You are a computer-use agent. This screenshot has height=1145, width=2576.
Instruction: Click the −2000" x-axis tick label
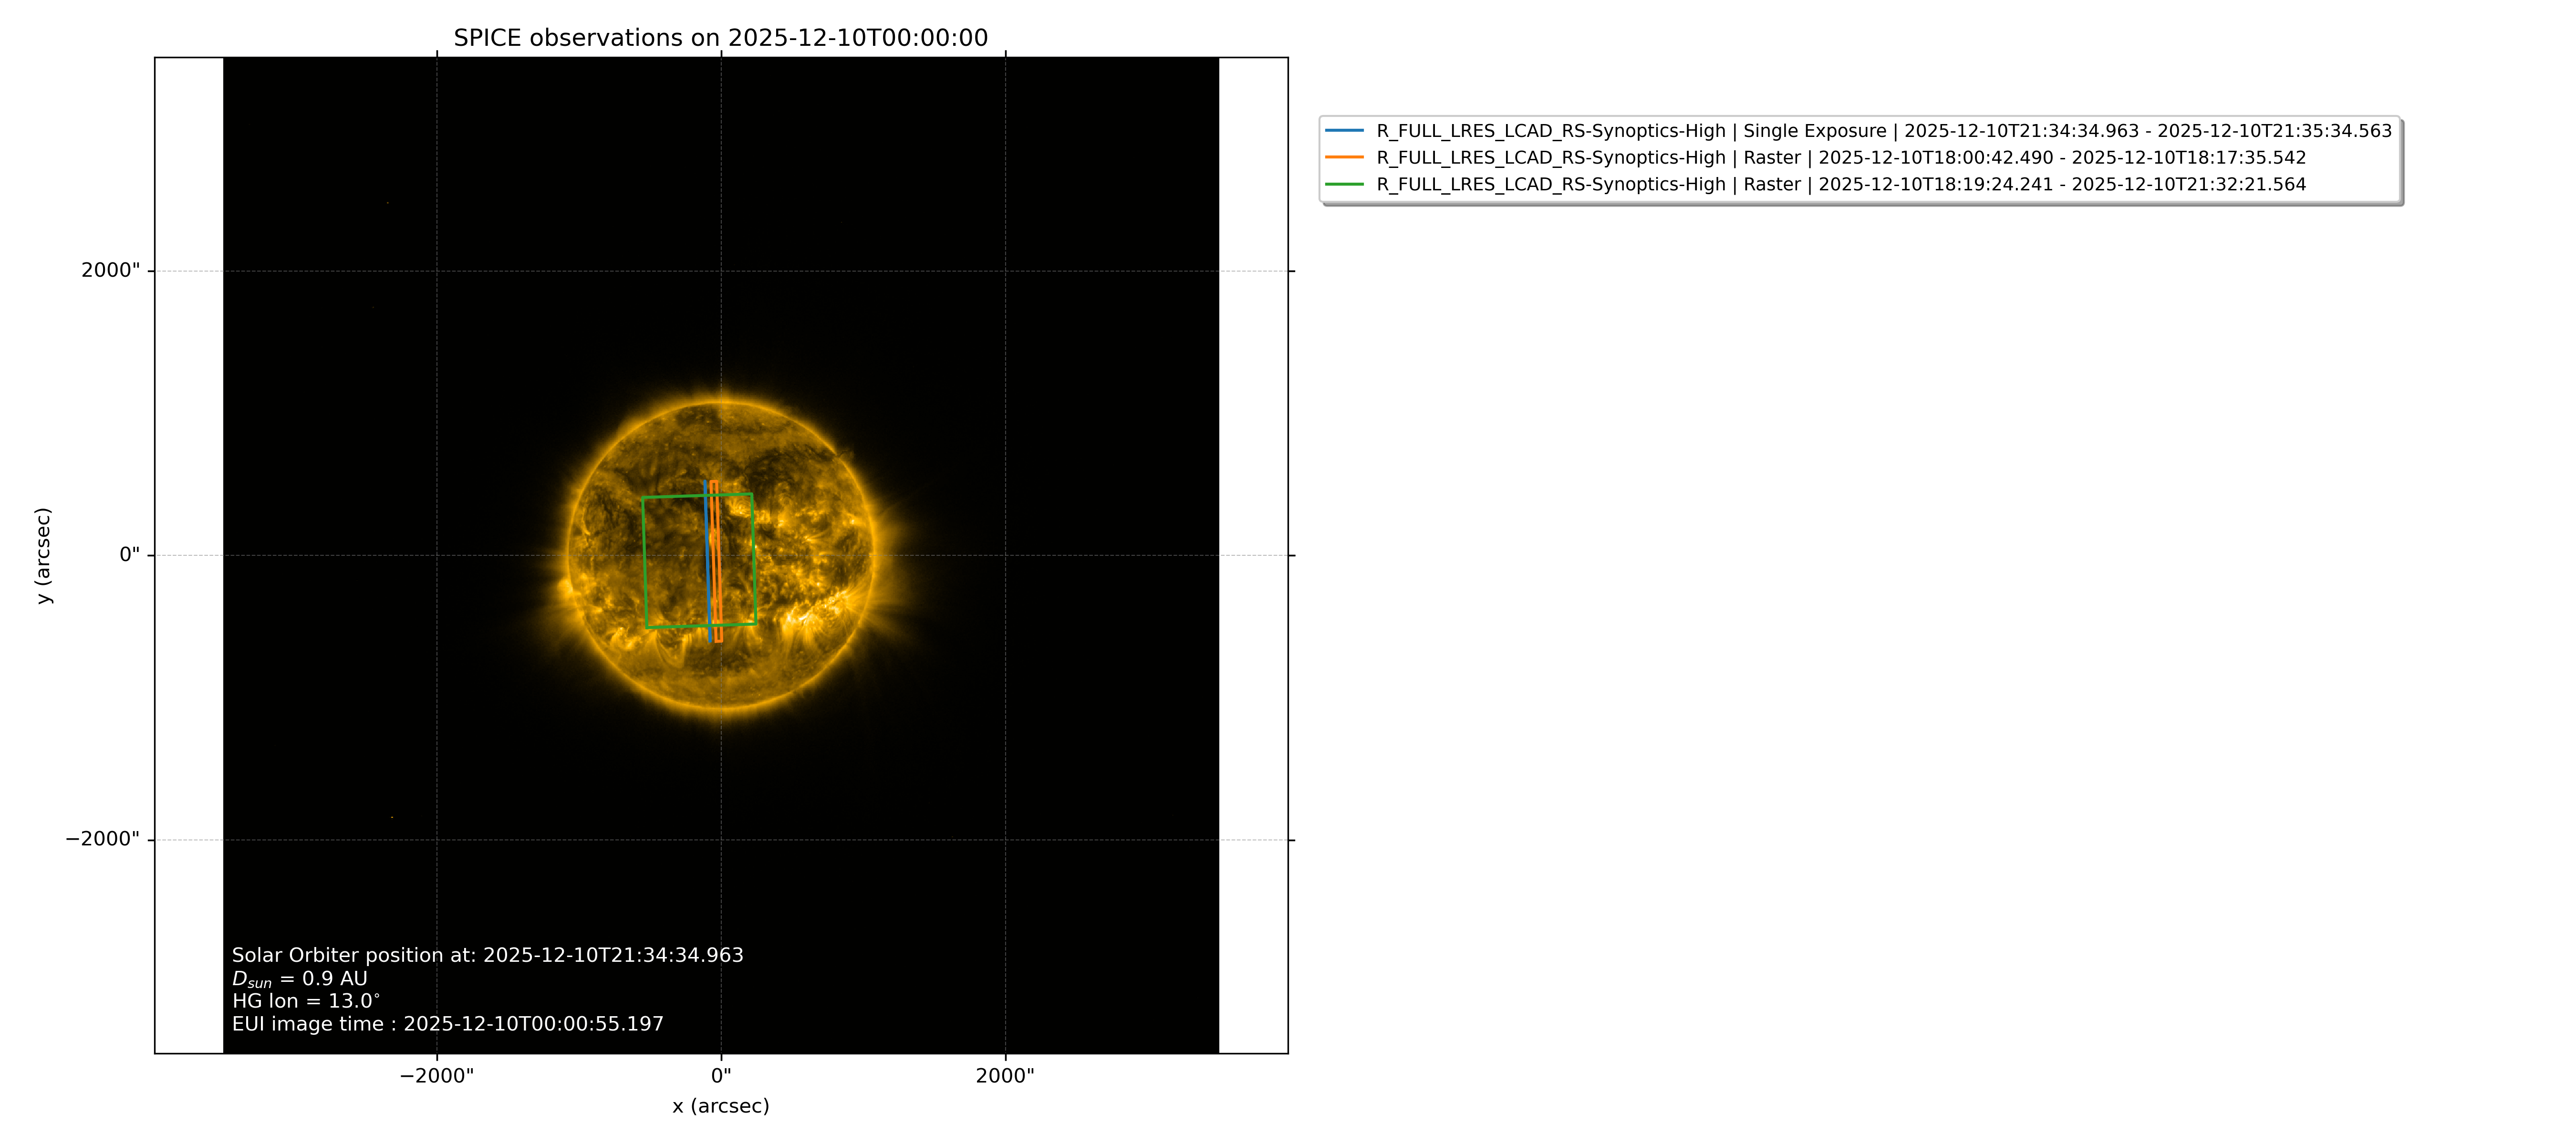coord(436,1076)
